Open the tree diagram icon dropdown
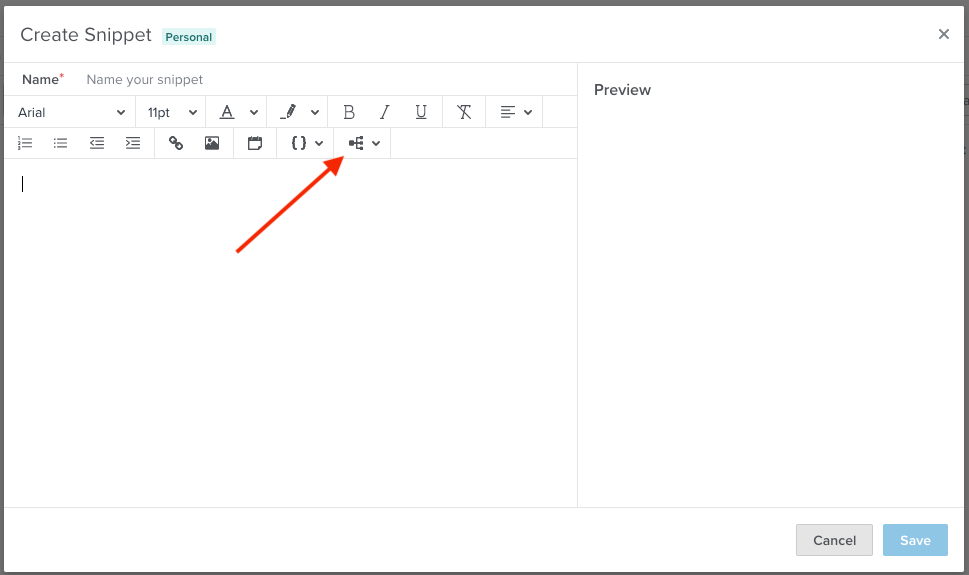Screen dimensions: 969x575 [x=363, y=143]
